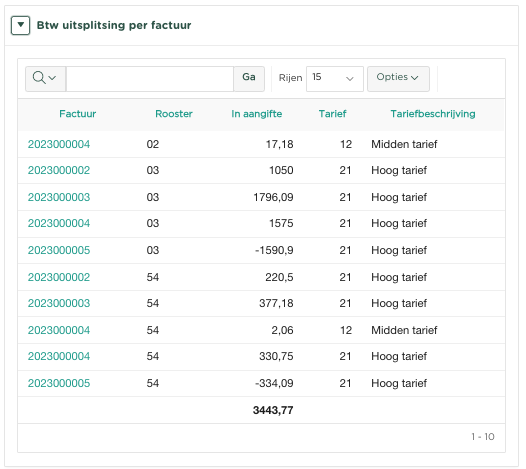Click the Rooster column header
The width and height of the screenshot is (526, 469).
point(174,114)
